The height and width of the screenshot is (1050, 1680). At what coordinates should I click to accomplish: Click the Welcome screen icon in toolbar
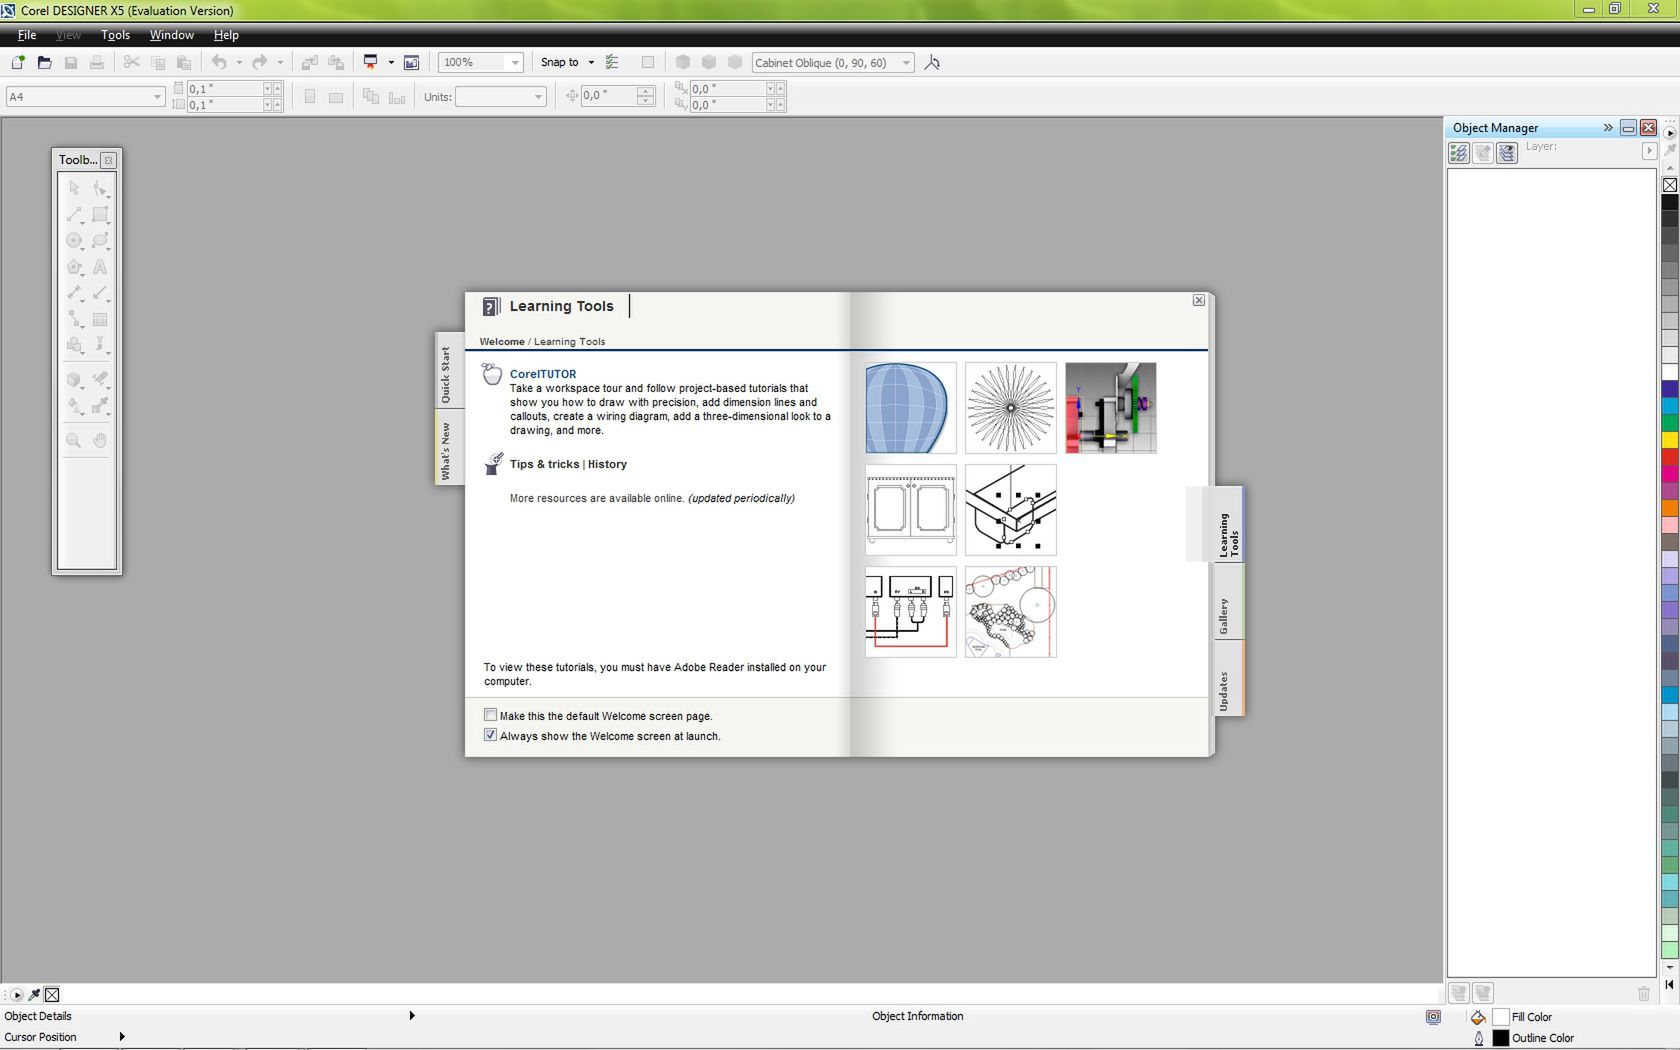(411, 62)
